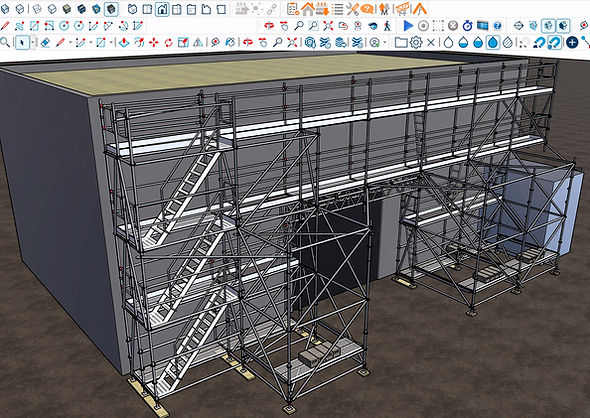The image size is (590, 418).
Task: Open the dropdown beside the Rectangle tool
Action: (111, 43)
